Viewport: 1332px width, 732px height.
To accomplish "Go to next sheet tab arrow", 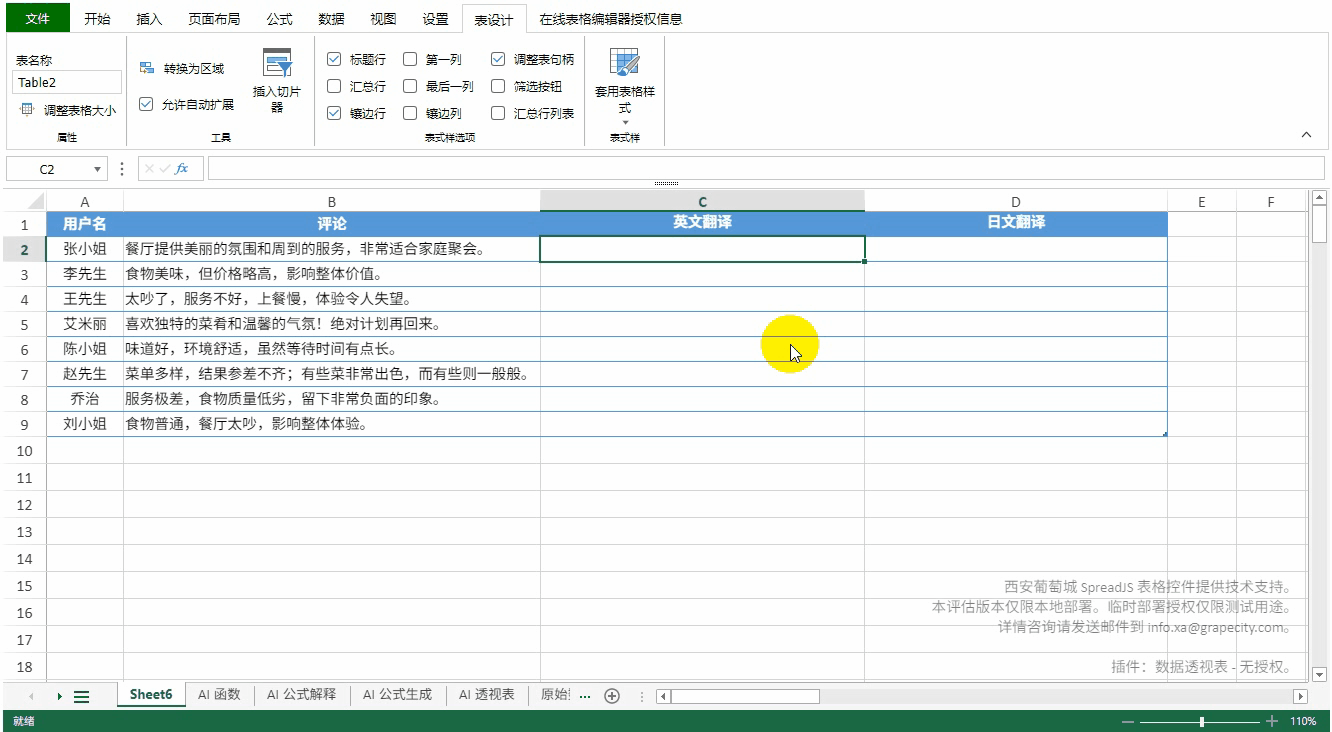I will [59, 696].
